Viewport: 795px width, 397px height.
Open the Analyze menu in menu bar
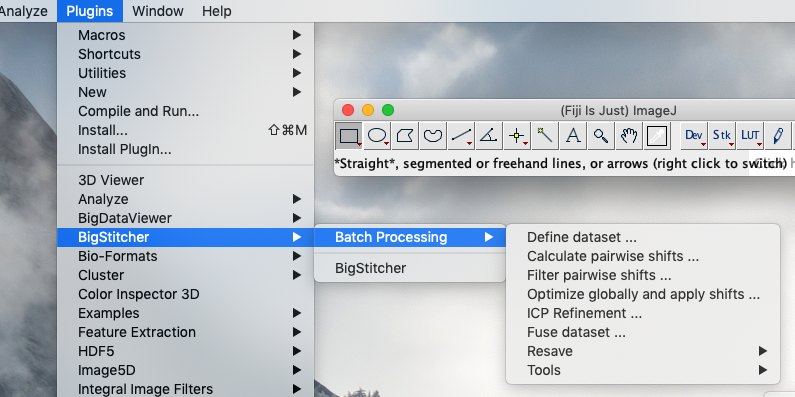point(24,11)
